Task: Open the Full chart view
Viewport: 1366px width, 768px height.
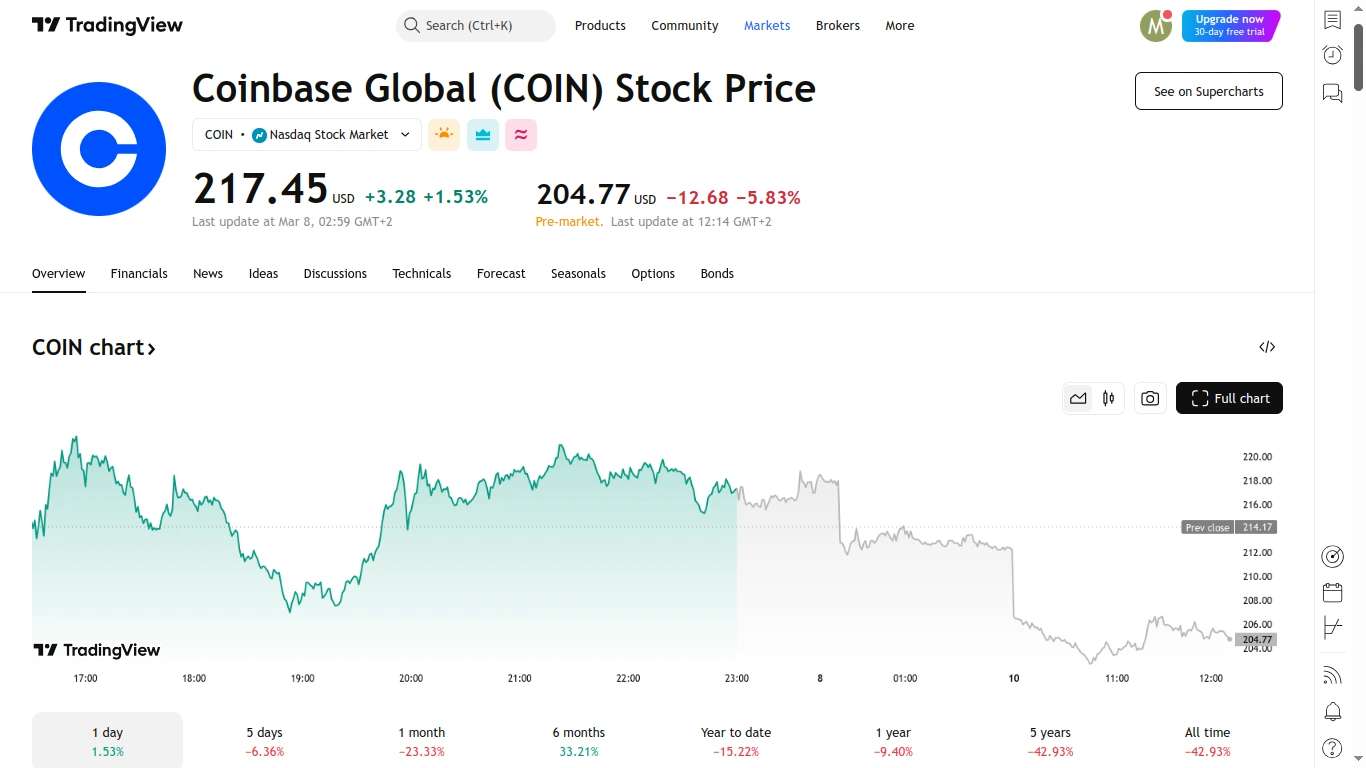Action: click(x=1229, y=398)
